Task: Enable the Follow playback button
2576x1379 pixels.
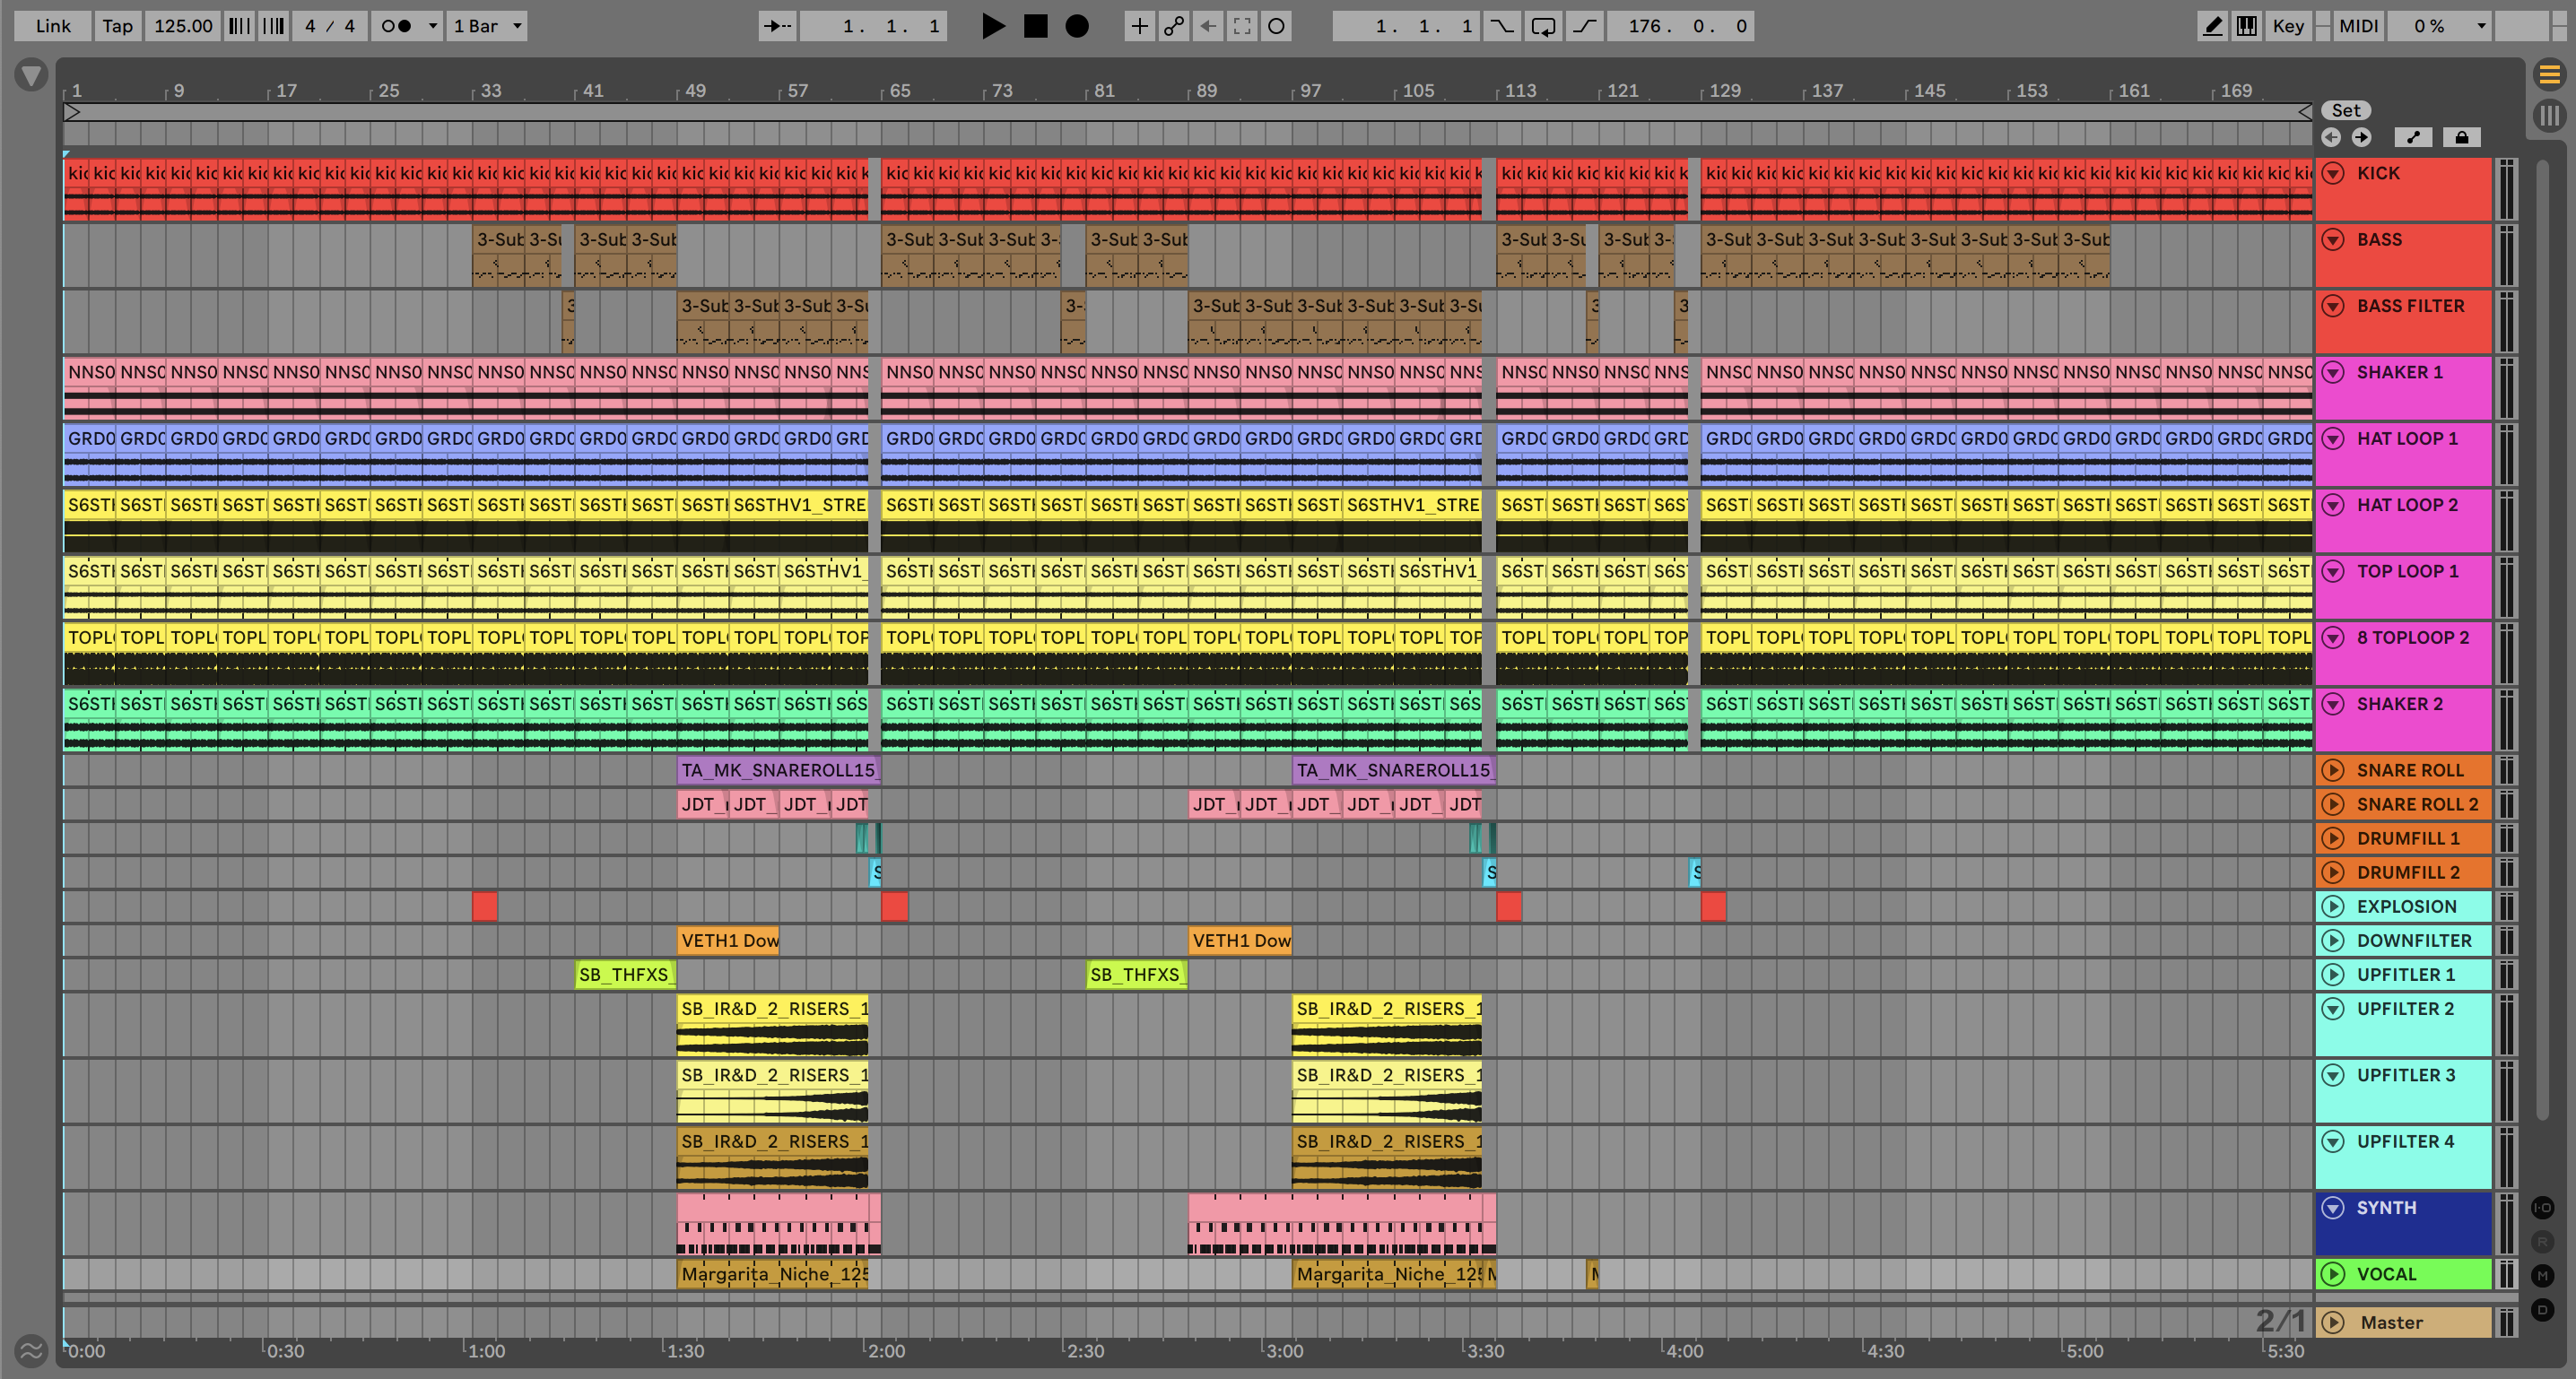Action: (777, 26)
